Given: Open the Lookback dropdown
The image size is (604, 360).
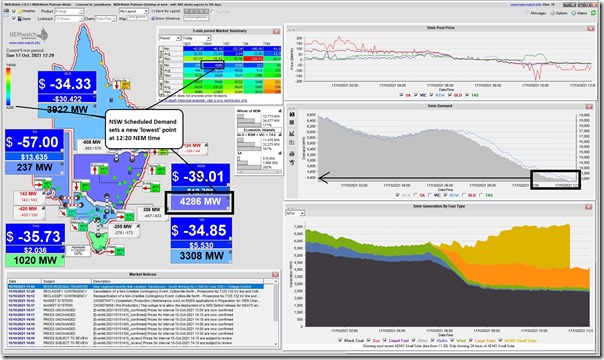Looking at the screenshot, I should tap(69, 18).
